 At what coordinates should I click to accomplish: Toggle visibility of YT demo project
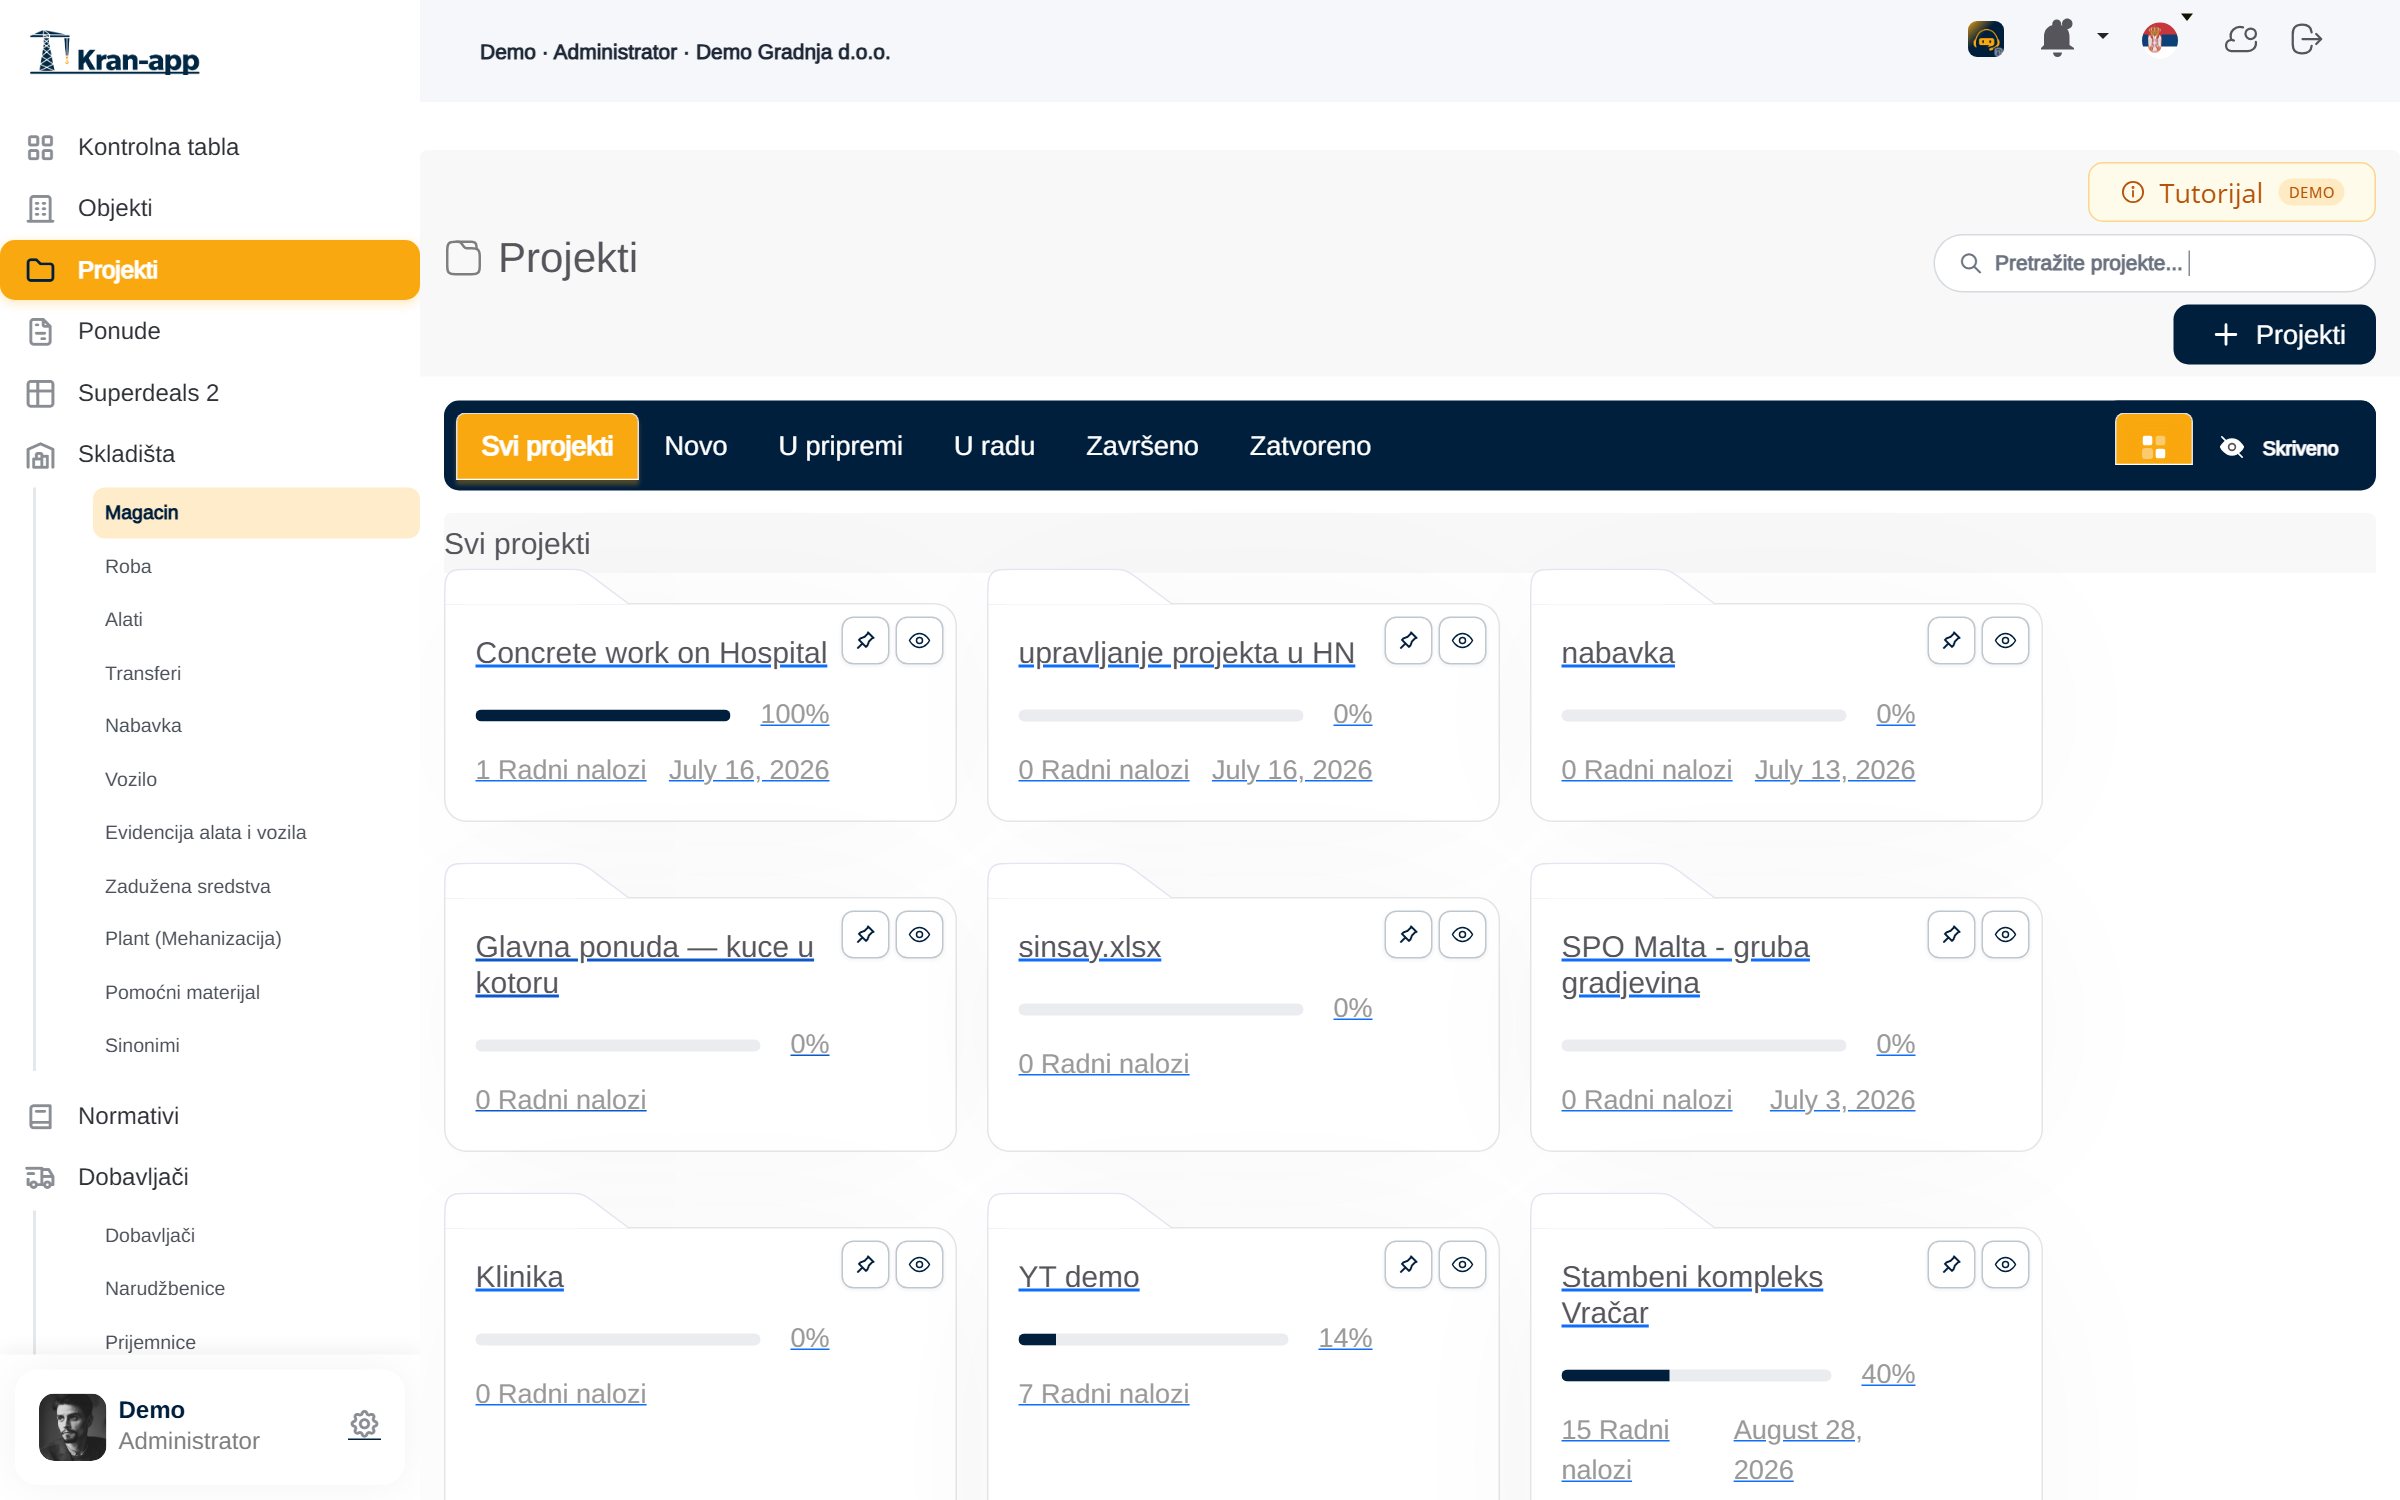(x=1462, y=1264)
